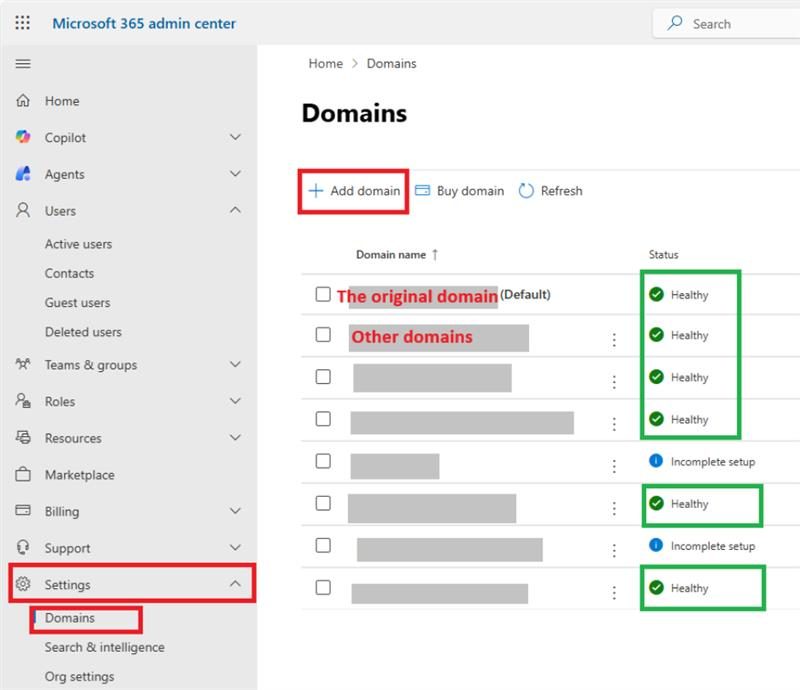This screenshot has width=800, height=690.
Task: Click the plus icon for Add domain
Action: click(x=316, y=190)
